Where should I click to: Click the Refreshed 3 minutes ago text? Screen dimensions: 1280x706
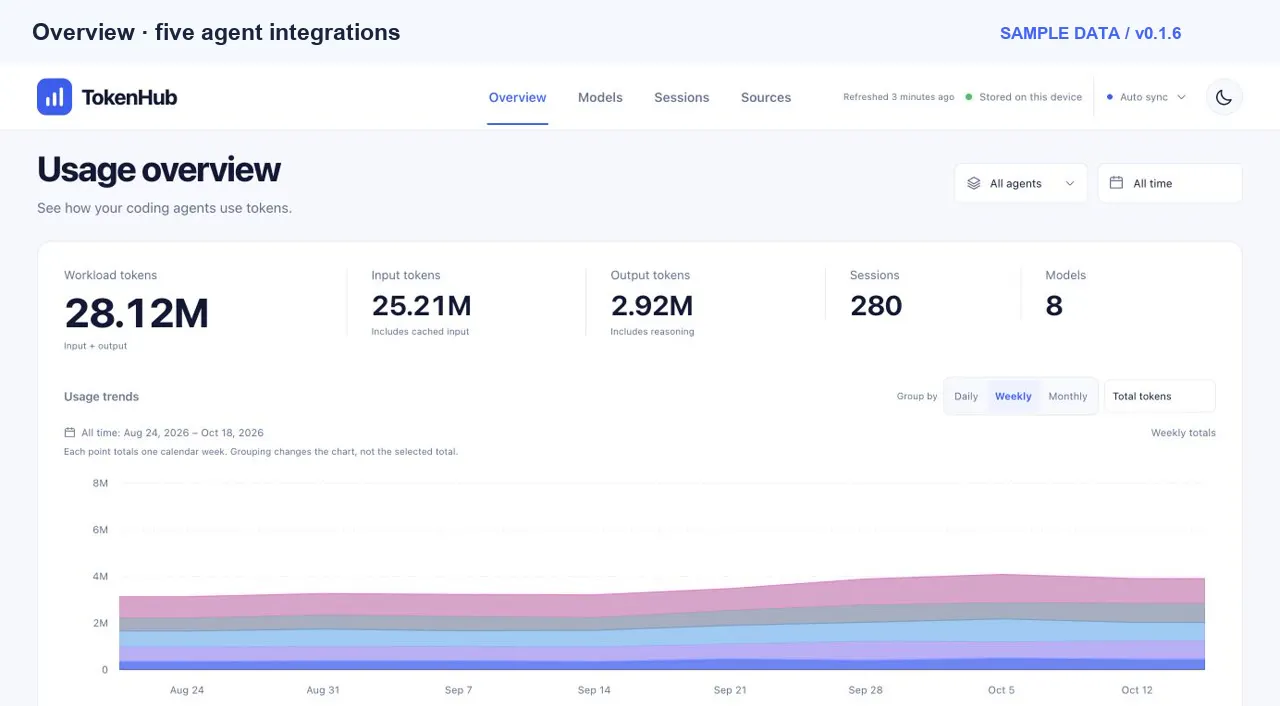(x=898, y=97)
